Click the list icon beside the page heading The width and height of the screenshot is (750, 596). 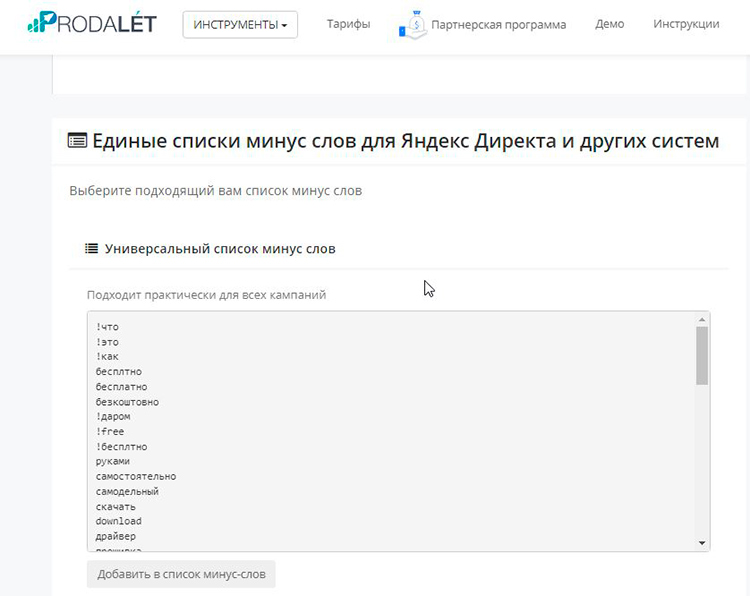(77, 141)
